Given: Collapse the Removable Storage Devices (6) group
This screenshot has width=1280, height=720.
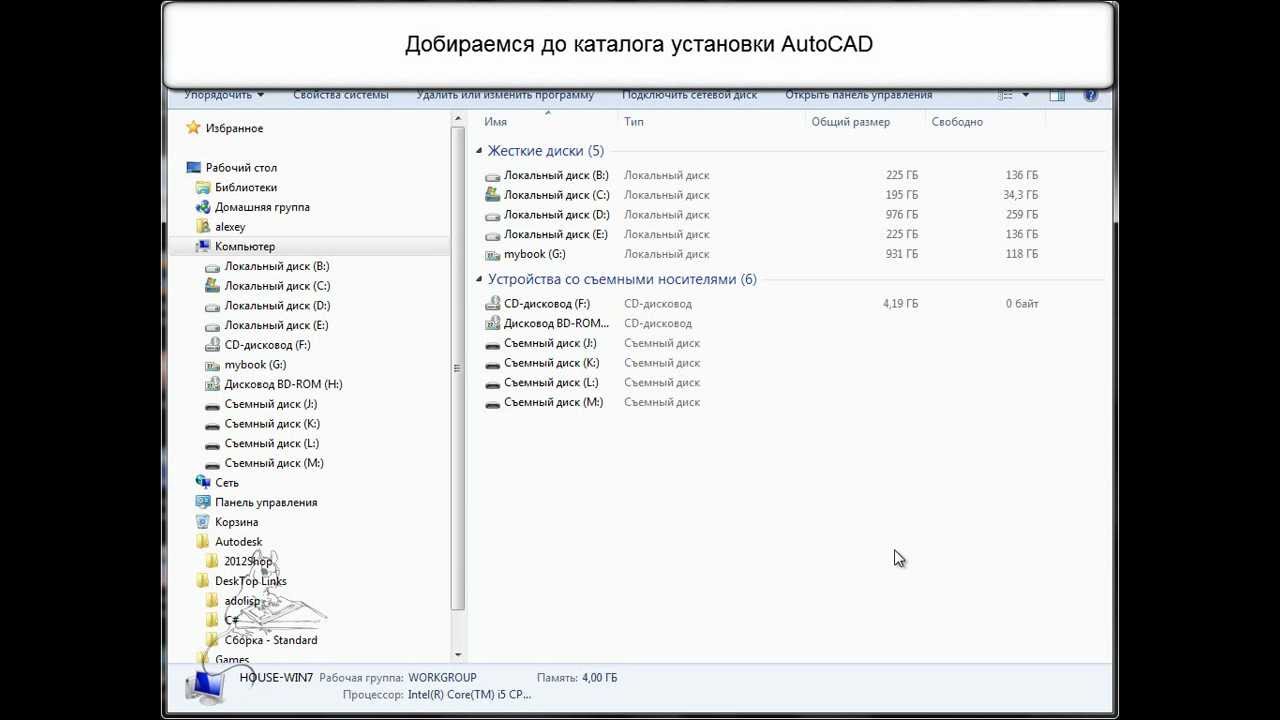Looking at the screenshot, I should pos(479,280).
